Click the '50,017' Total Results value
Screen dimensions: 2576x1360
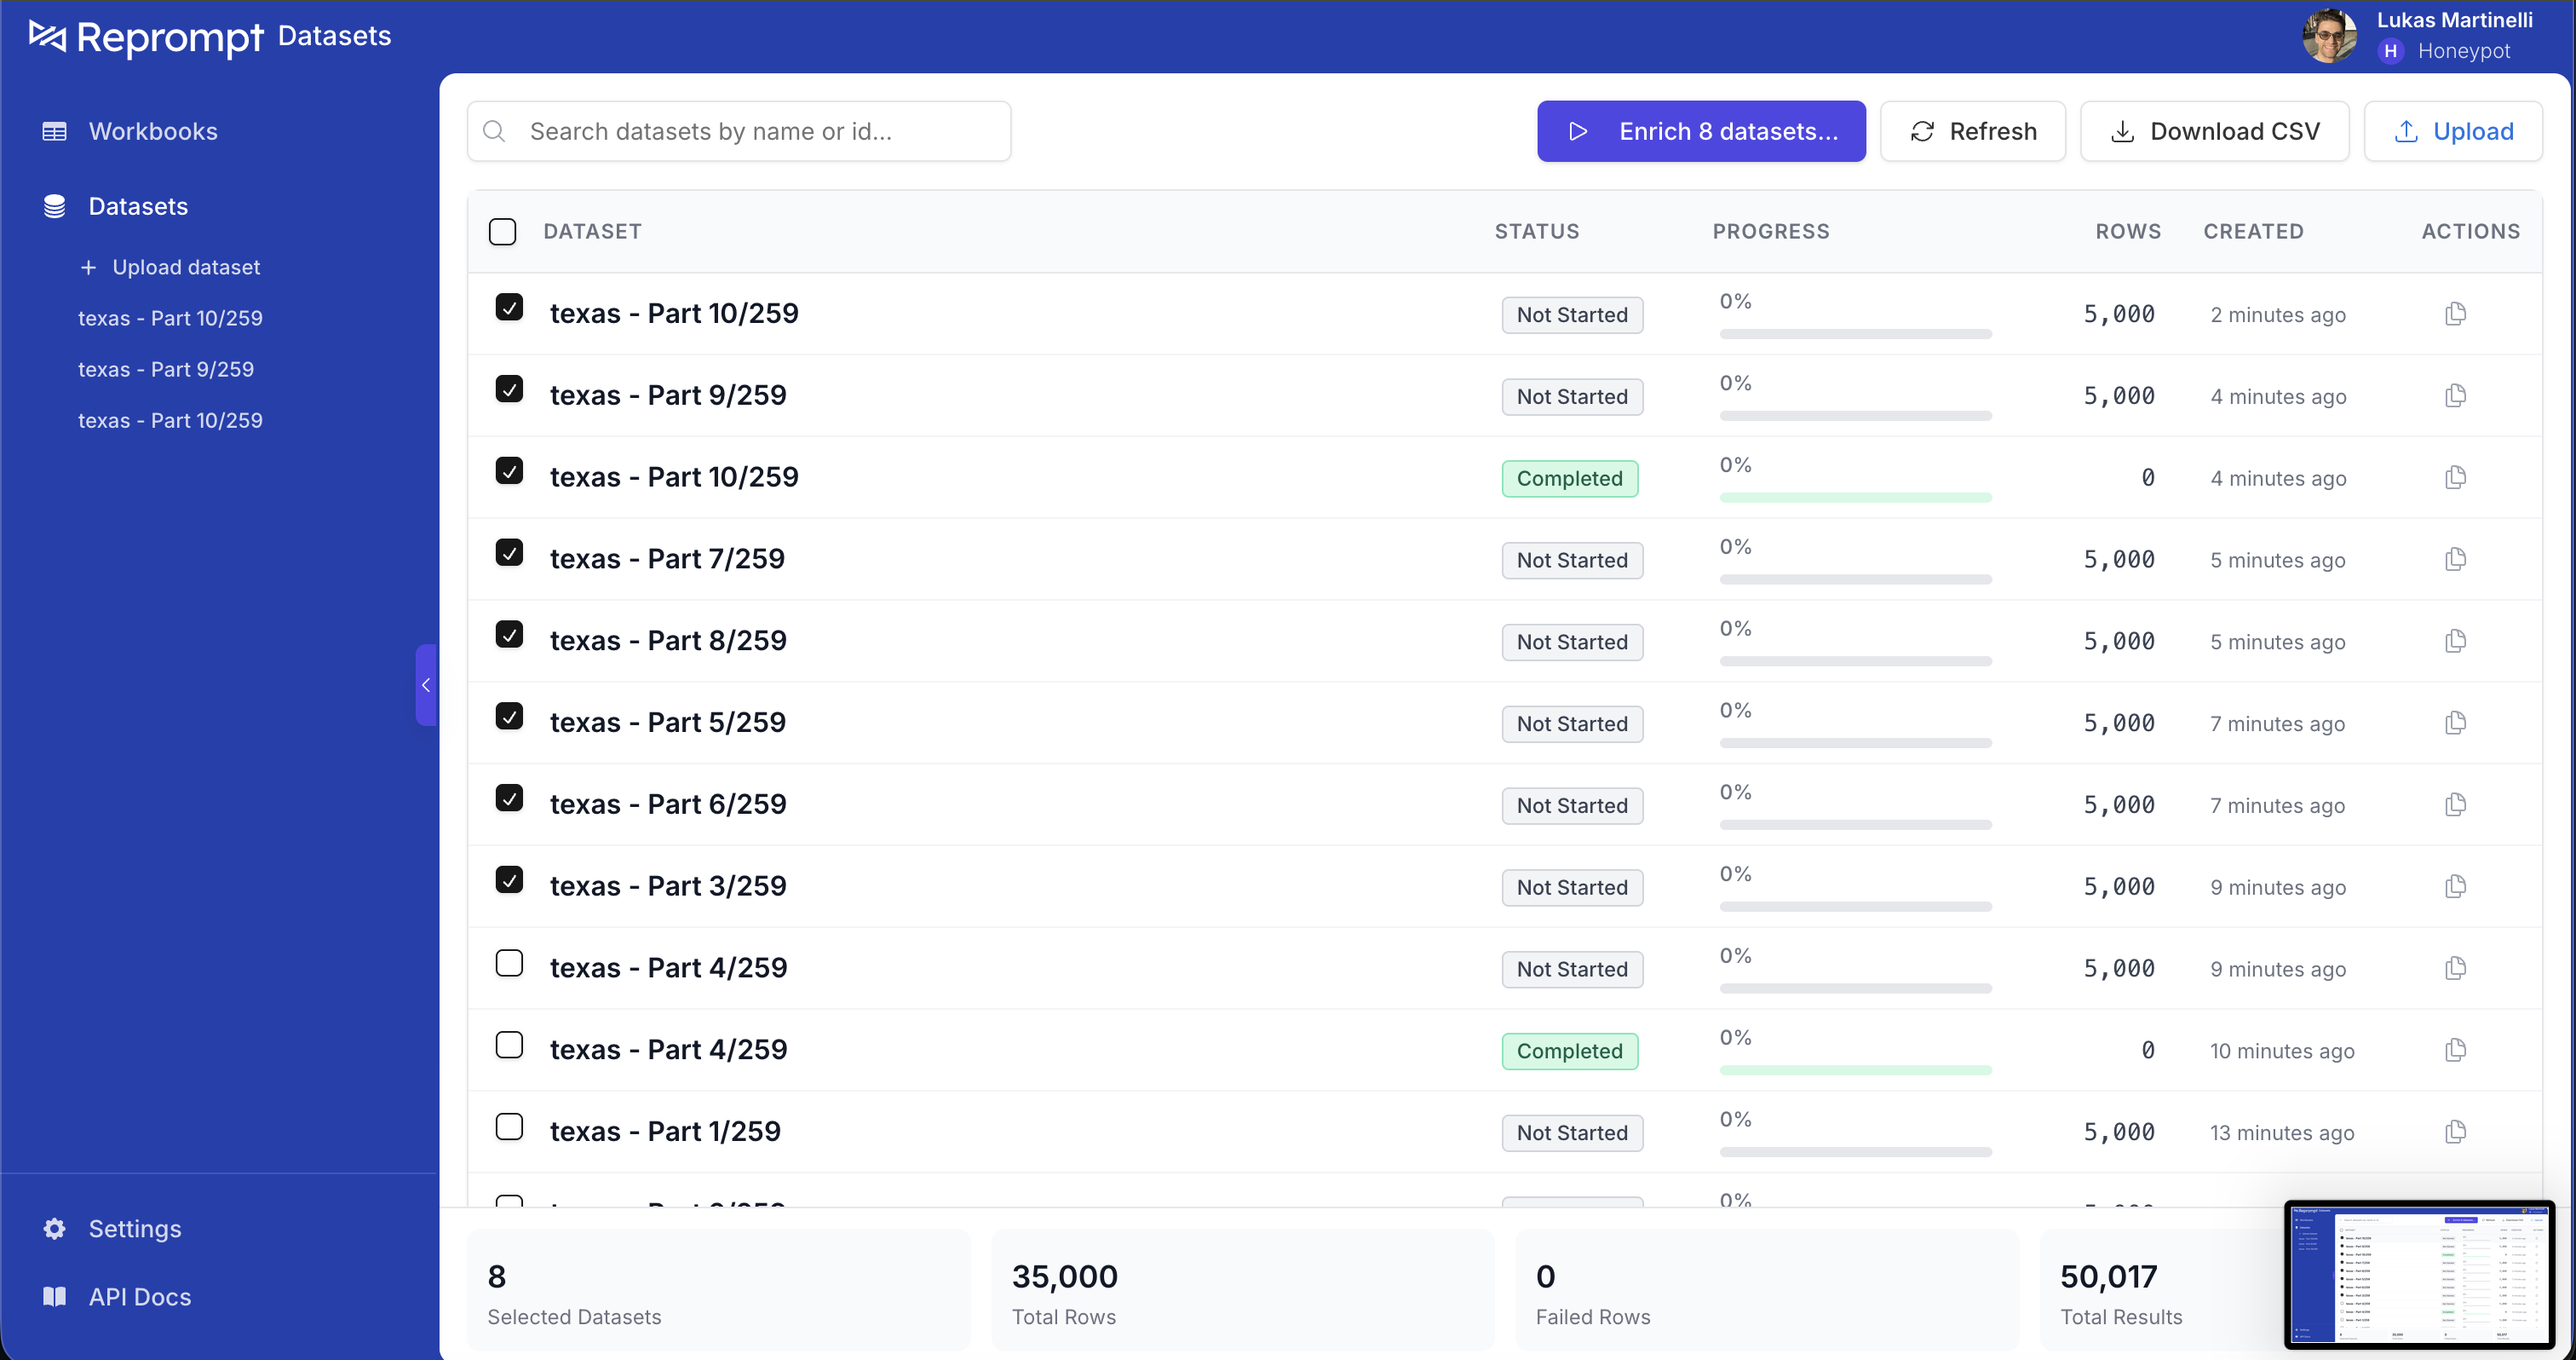[2108, 1276]
